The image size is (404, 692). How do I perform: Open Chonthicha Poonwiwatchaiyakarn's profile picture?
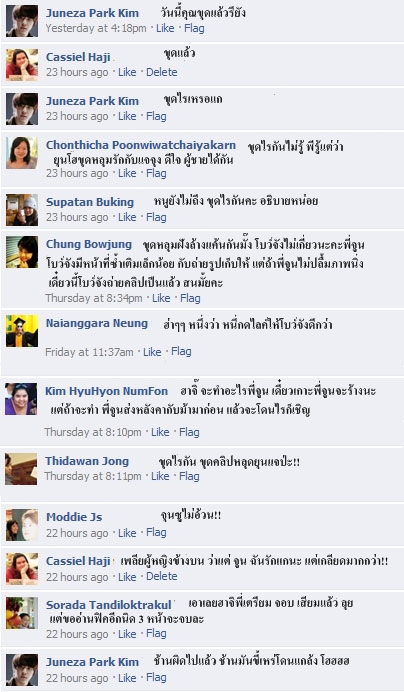pos(22,153)
